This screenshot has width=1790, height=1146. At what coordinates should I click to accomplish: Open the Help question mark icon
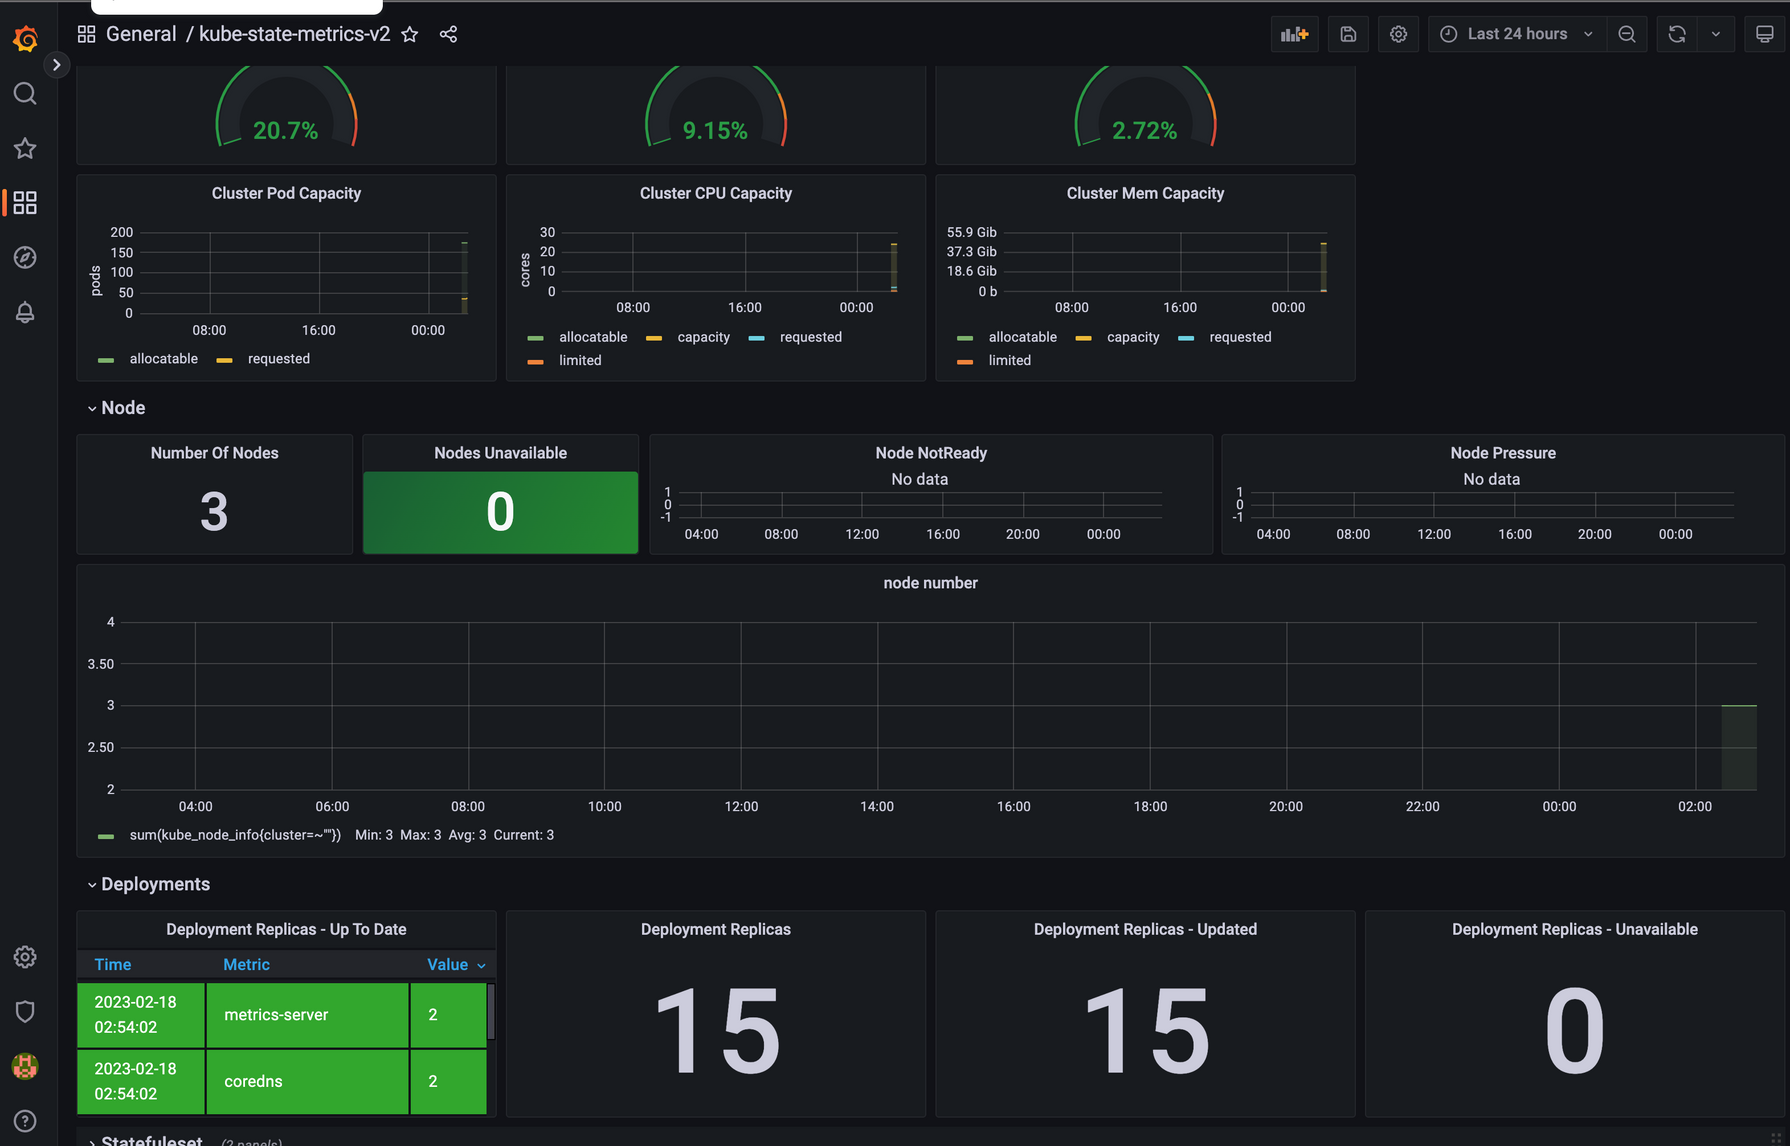(25, 1121)
